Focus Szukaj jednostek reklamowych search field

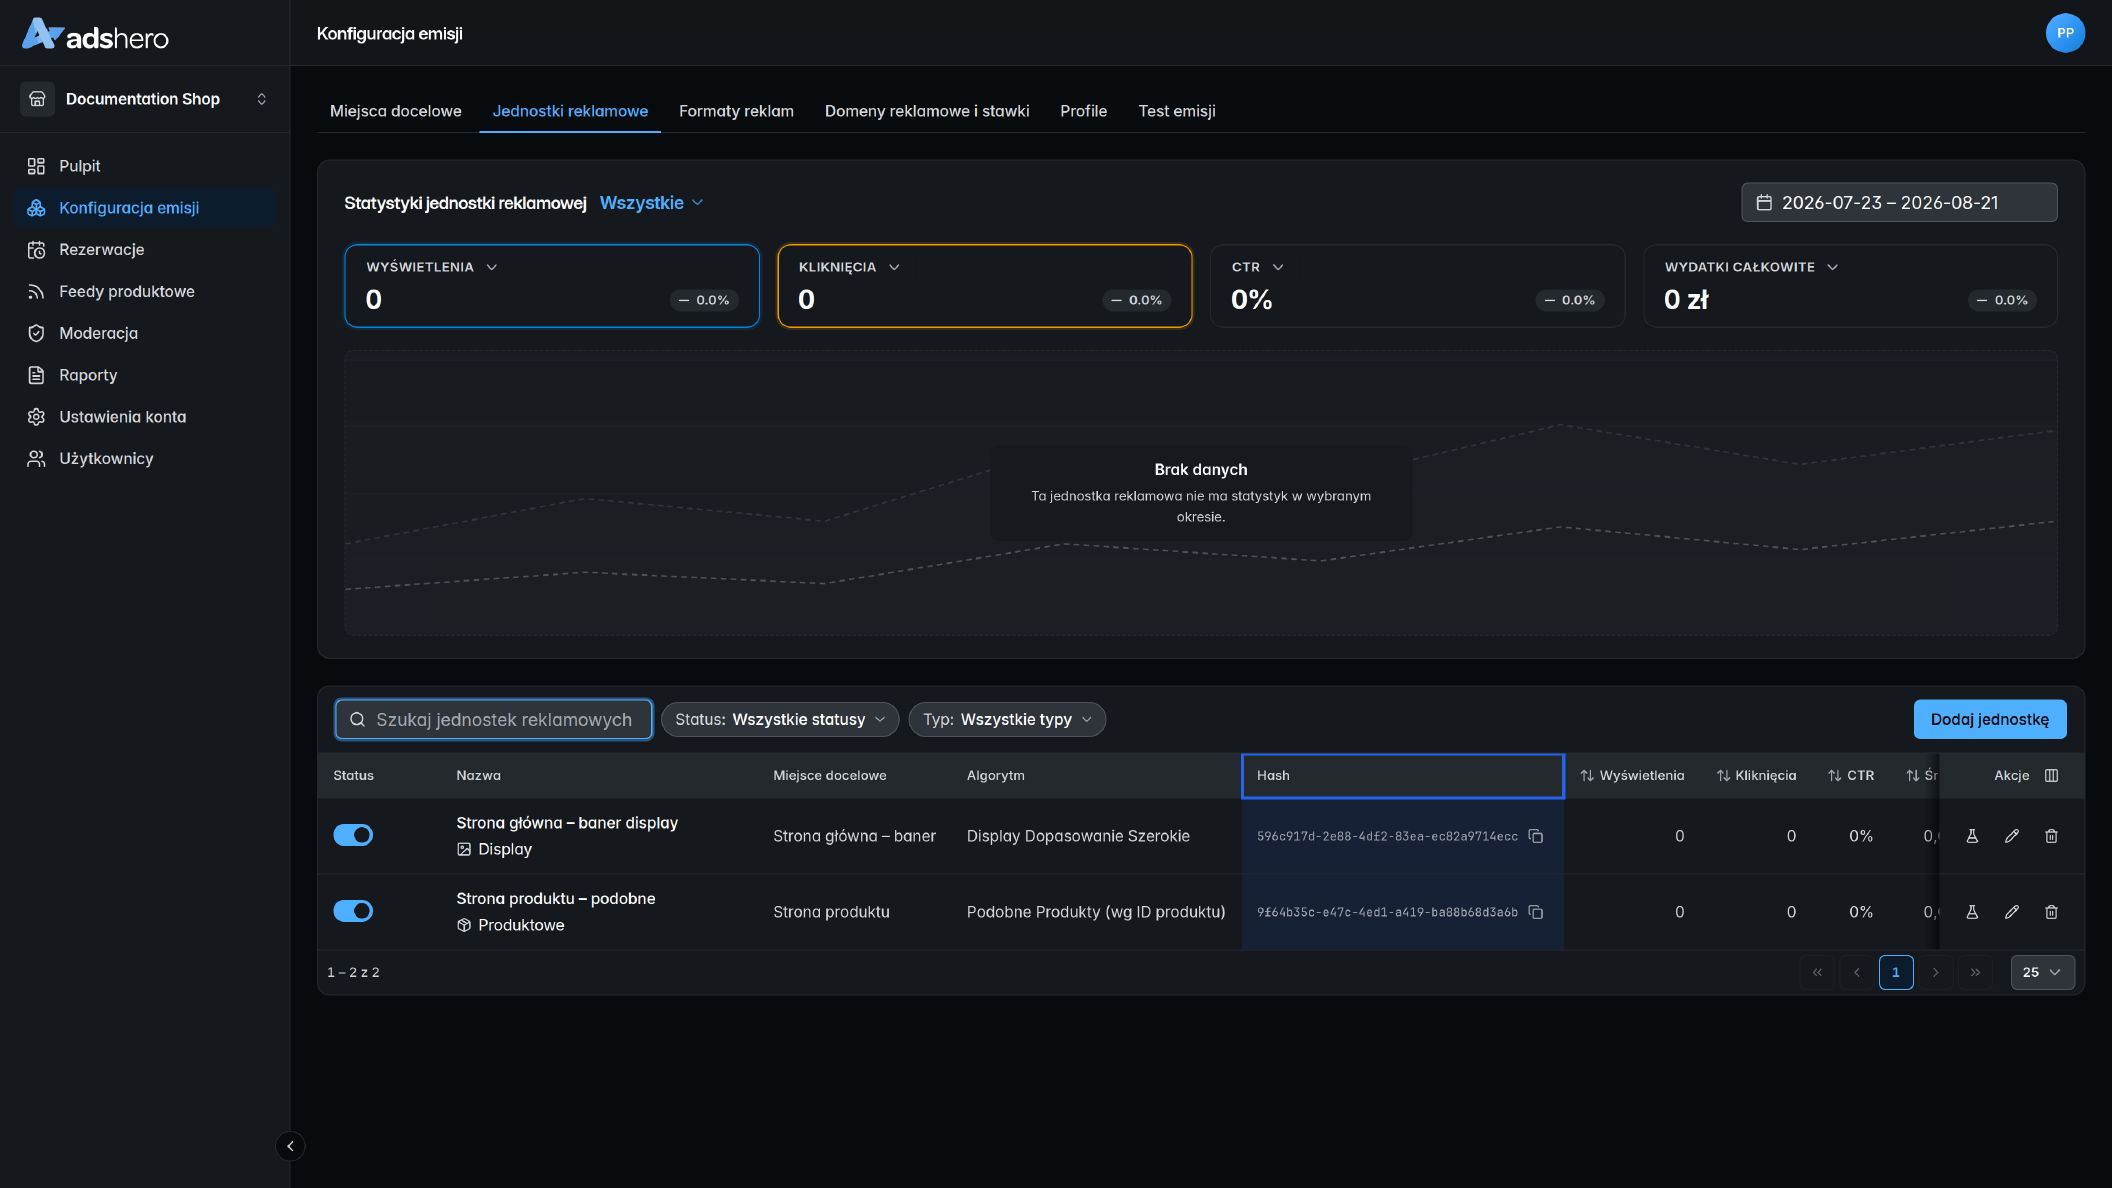click(494, 719)
